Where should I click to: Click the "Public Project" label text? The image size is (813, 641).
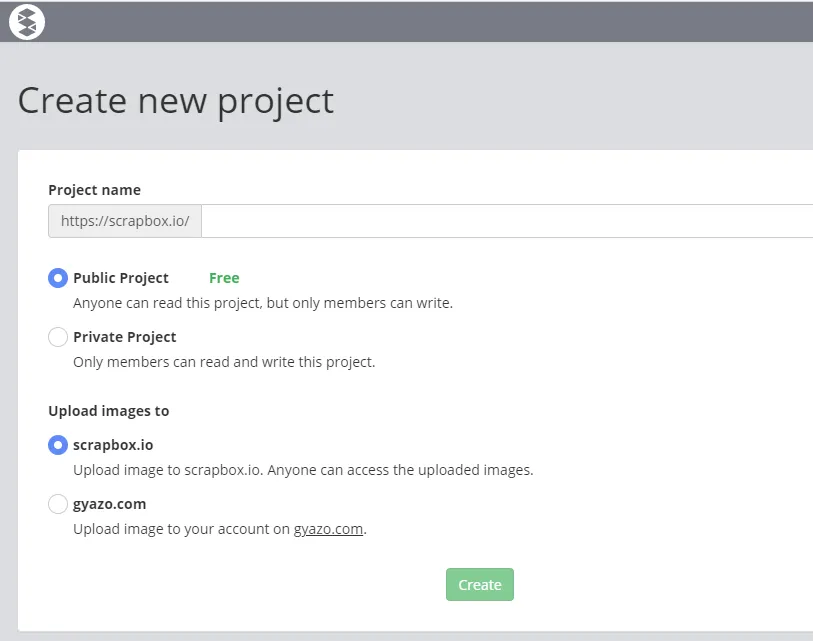pyautogui.click(x=121, y=278)
